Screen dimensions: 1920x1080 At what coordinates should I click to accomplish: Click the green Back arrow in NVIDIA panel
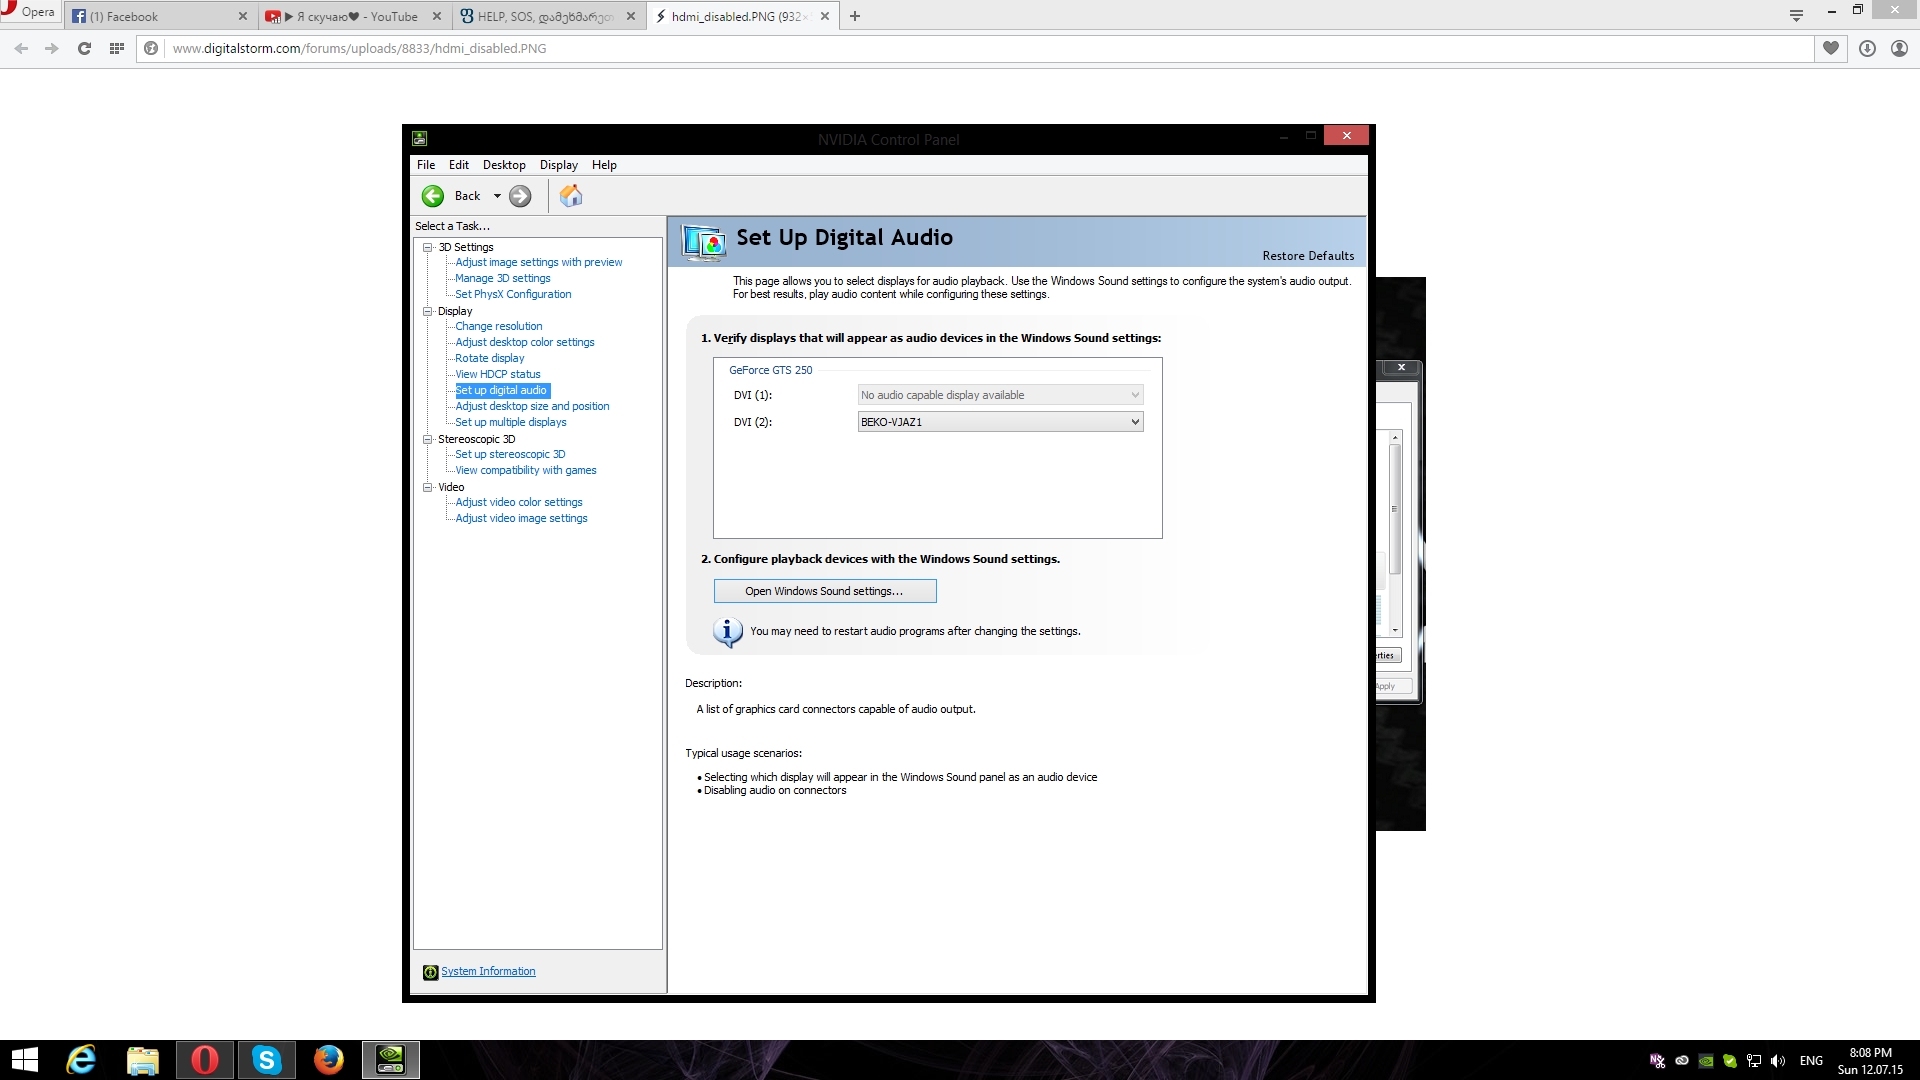[x=433, y=196]
